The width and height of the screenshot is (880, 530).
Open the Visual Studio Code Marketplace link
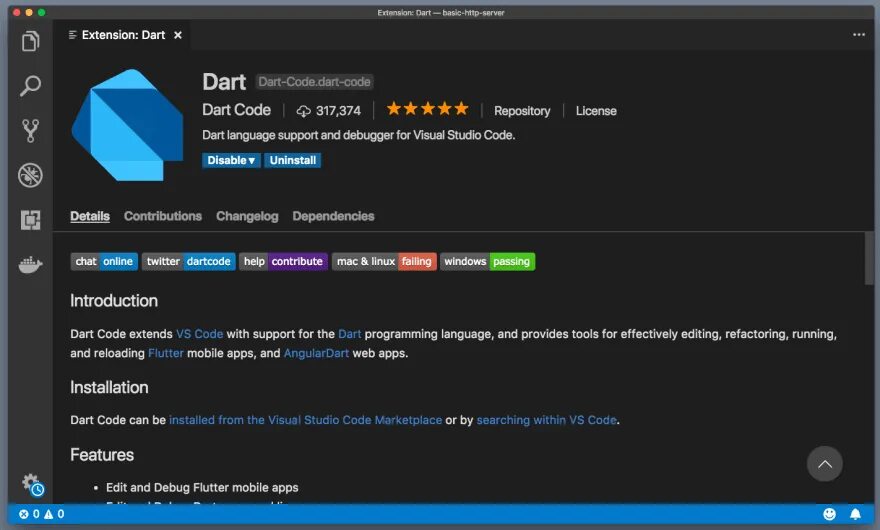(305, 420)
